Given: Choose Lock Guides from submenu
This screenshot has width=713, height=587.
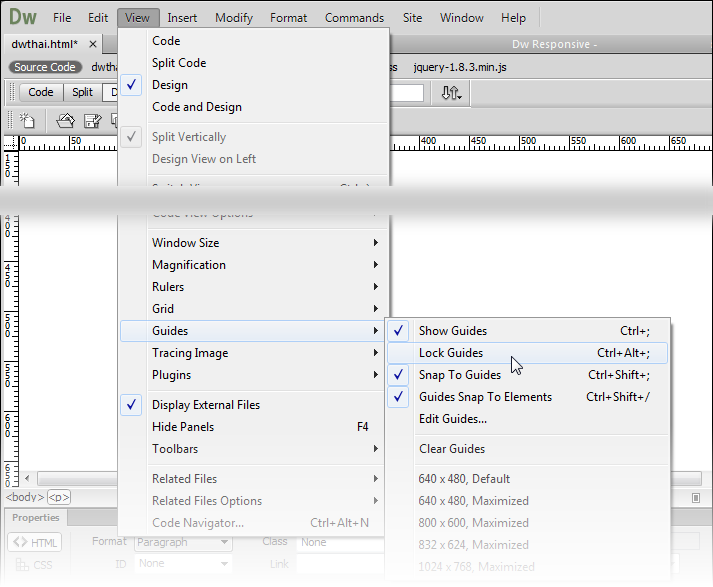Looking at the screenshot, I should [450, 353].
